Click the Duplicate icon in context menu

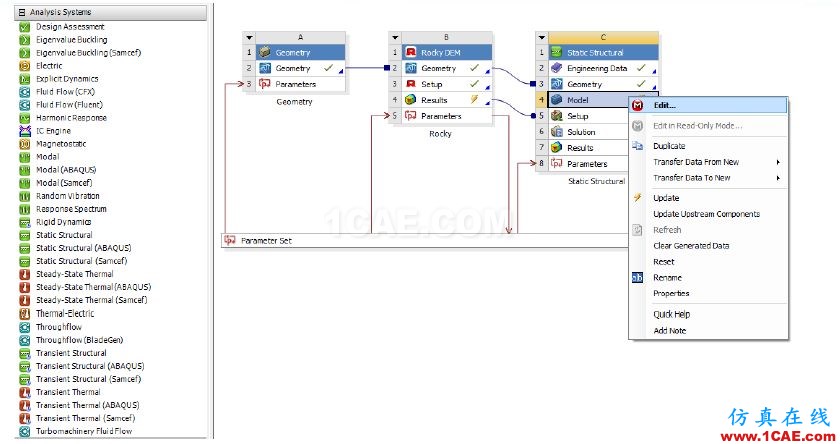click(x=637, y=146)
